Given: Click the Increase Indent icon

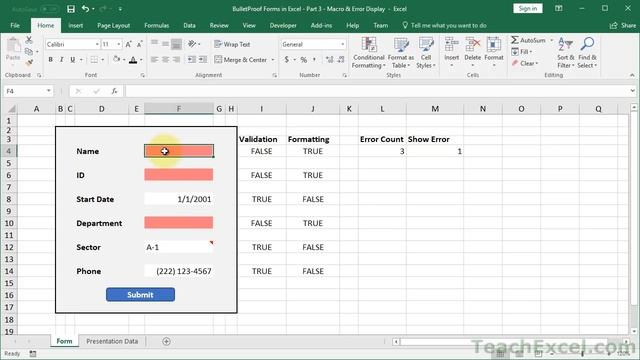Looking at the screenshot, I should pyautogui.click(x=202, y=60).
